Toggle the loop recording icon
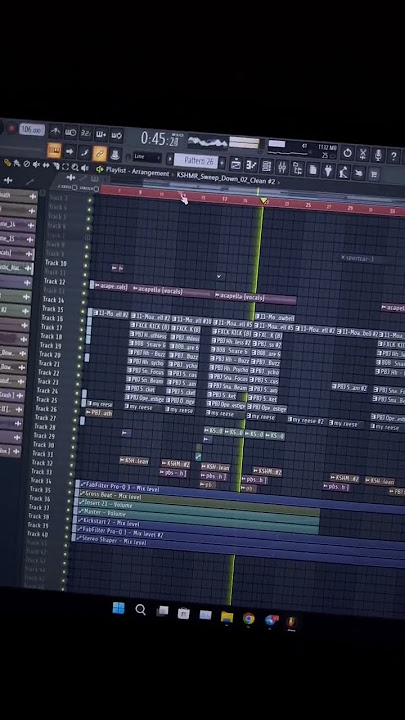 pos(116,135)
